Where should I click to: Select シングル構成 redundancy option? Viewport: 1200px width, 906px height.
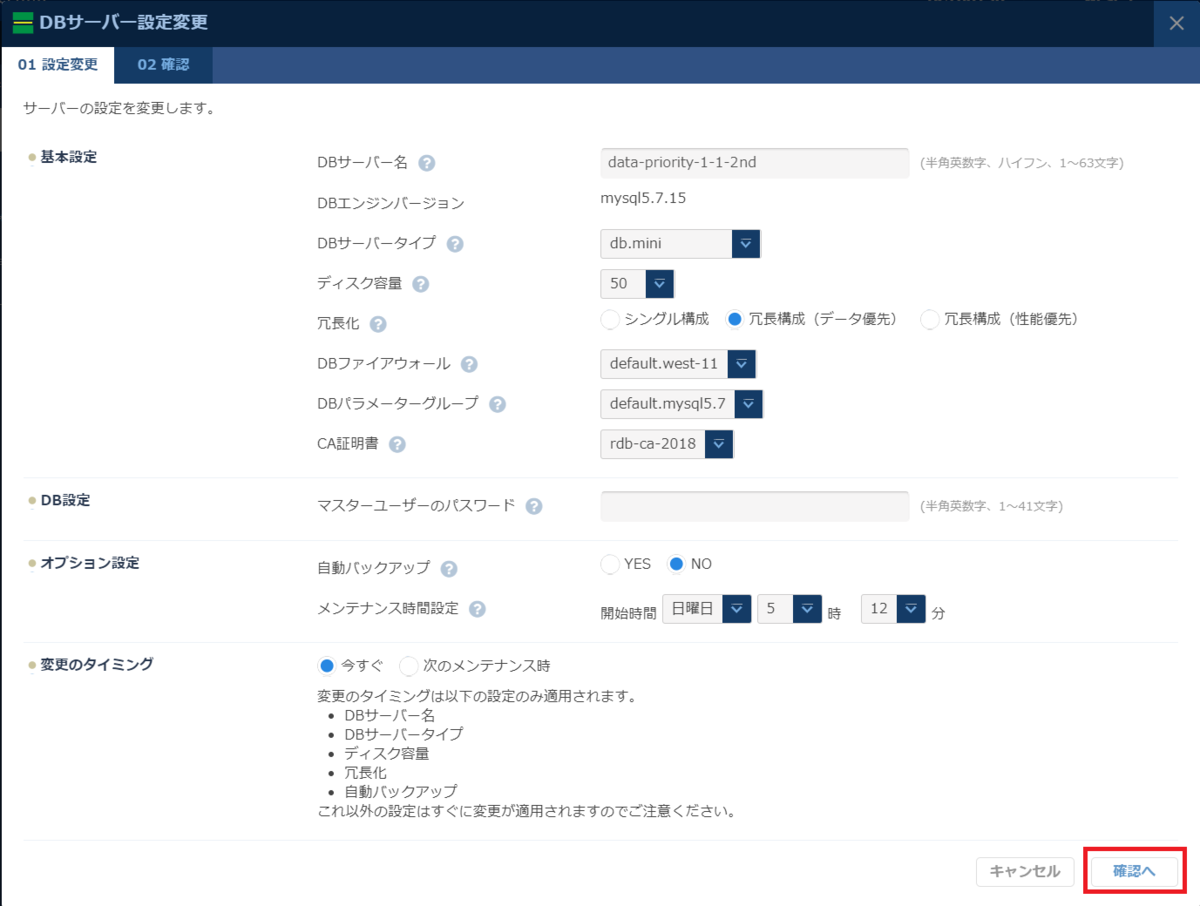tap(610, 320)
